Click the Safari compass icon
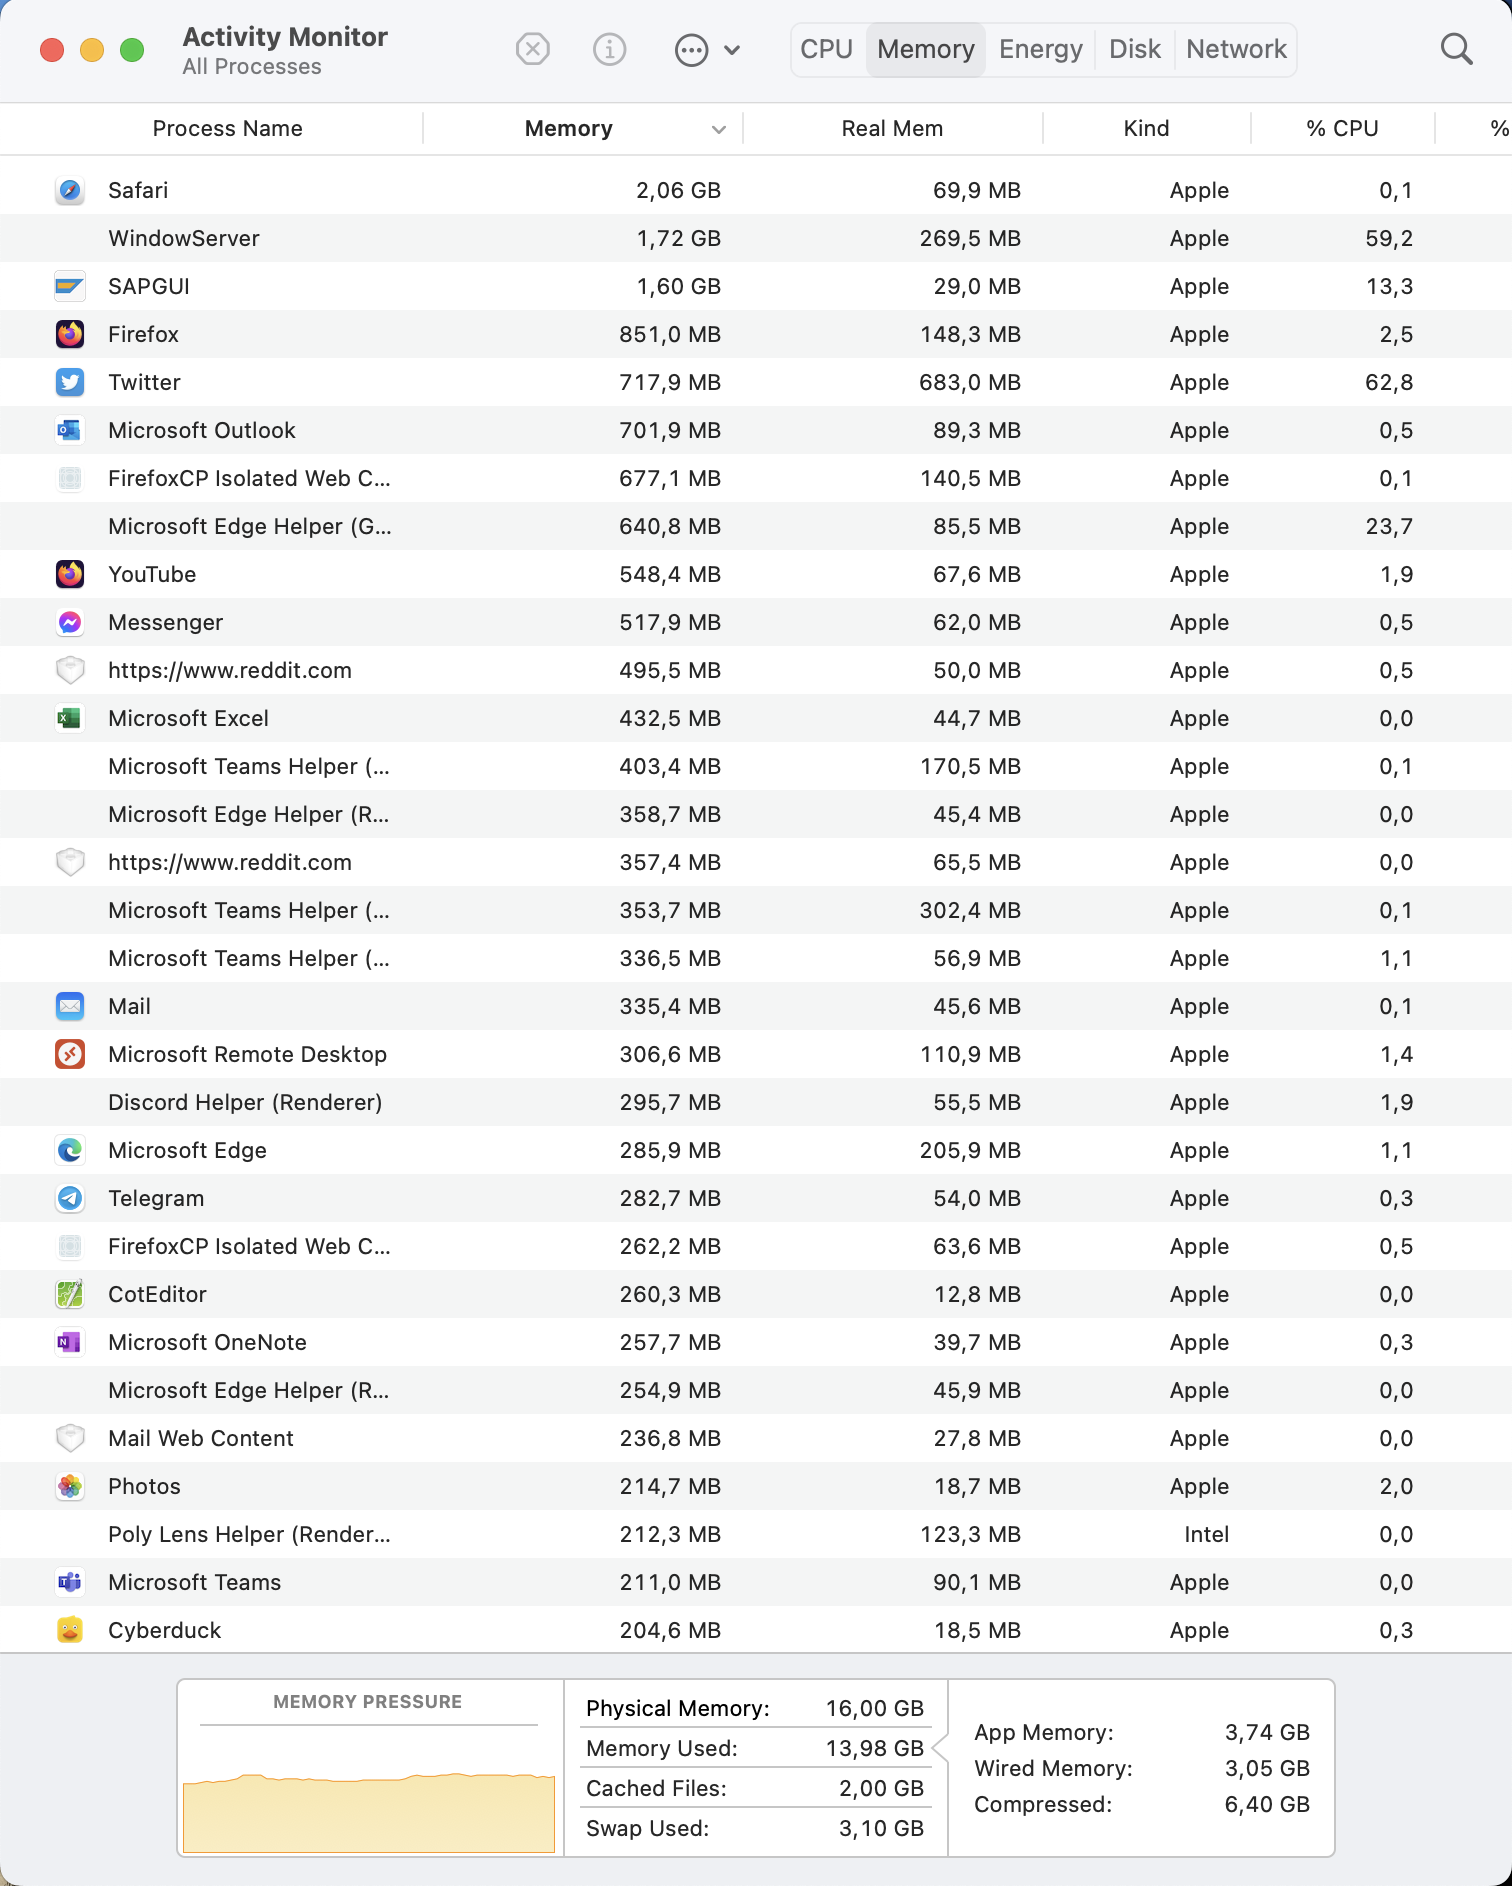Viewport: 1512px width, 1886px height. pyautogui.click(x=70, y=190)
